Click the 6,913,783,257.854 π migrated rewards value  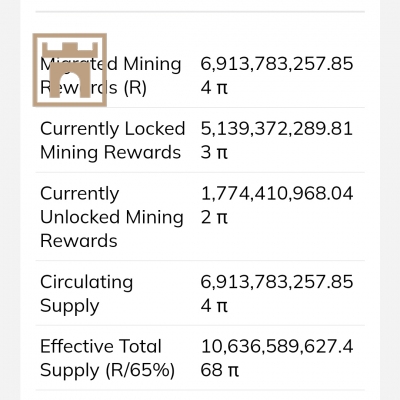[x=277, y=76]
